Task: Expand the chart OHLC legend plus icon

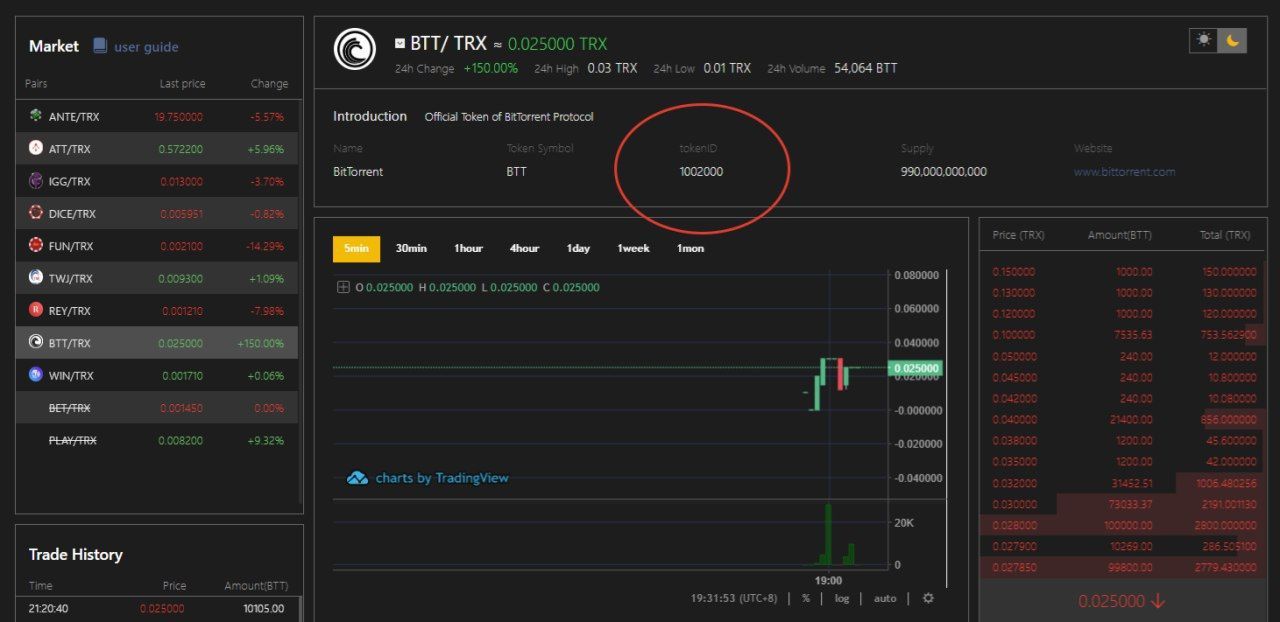Action: [x=343, y=287]
